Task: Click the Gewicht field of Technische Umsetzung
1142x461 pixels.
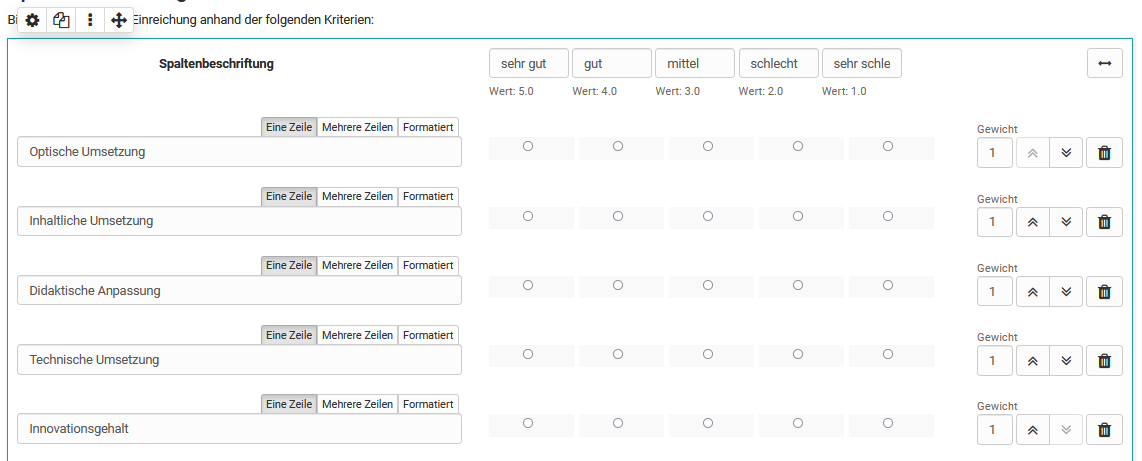Action: (995, 360)
